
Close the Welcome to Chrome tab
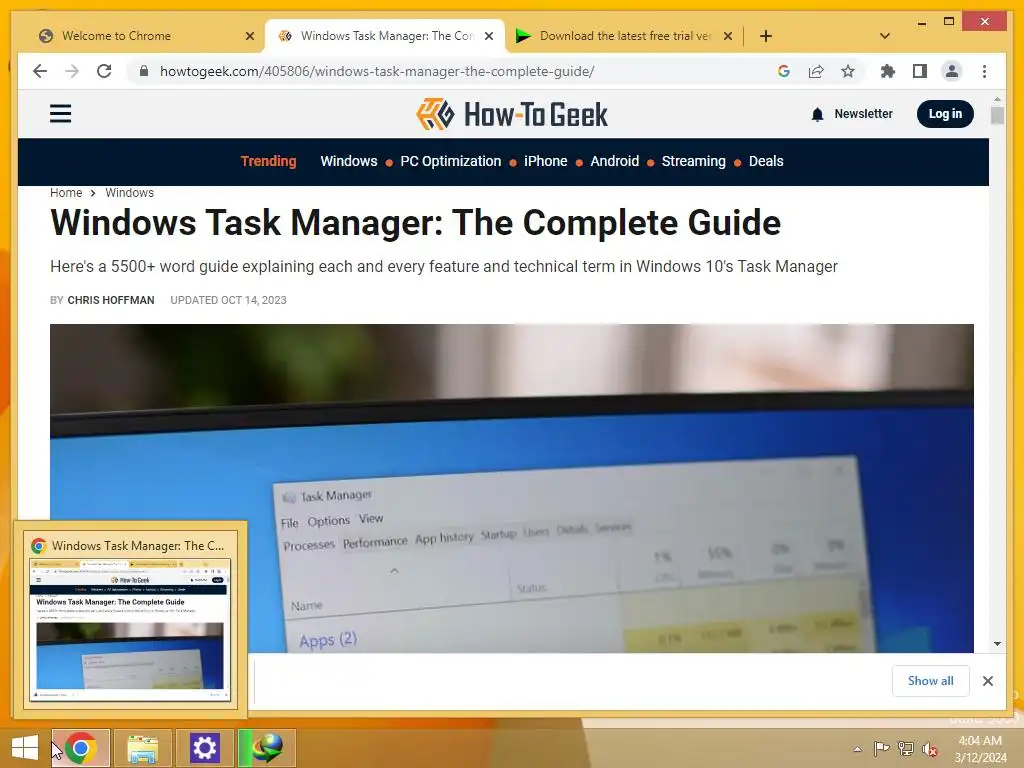pyautogui.click(x=249, y=36)
